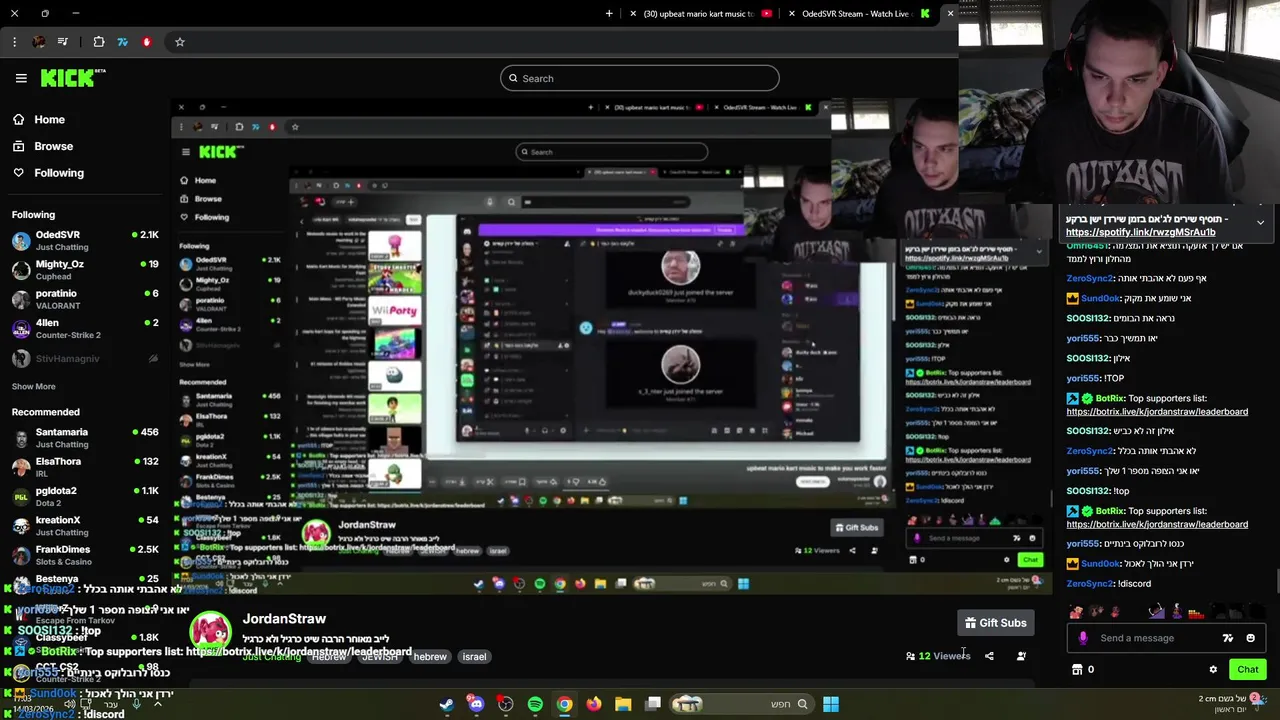Open OdedSVR channel in Following list
1280x720 pixels.
(x=85, y=240)
